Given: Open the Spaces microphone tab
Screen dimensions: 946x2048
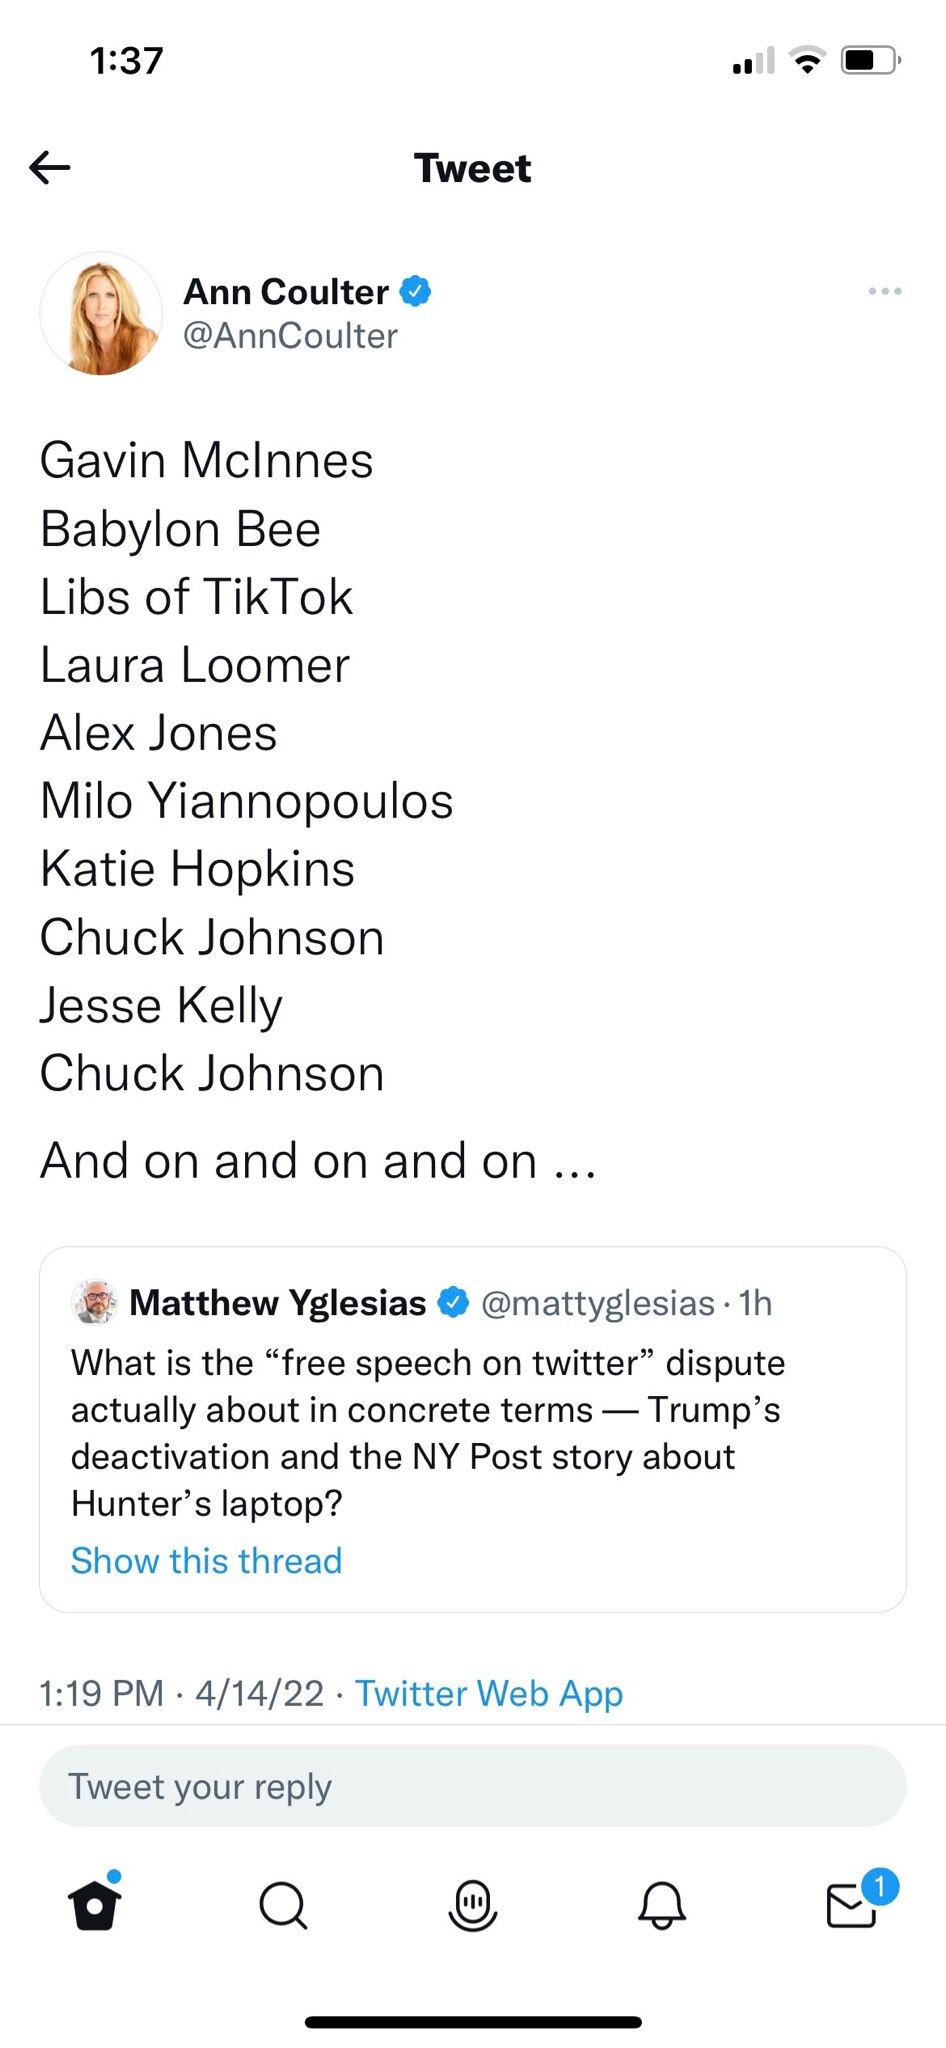Looking at the screenshot, I should pos(472,1904).
